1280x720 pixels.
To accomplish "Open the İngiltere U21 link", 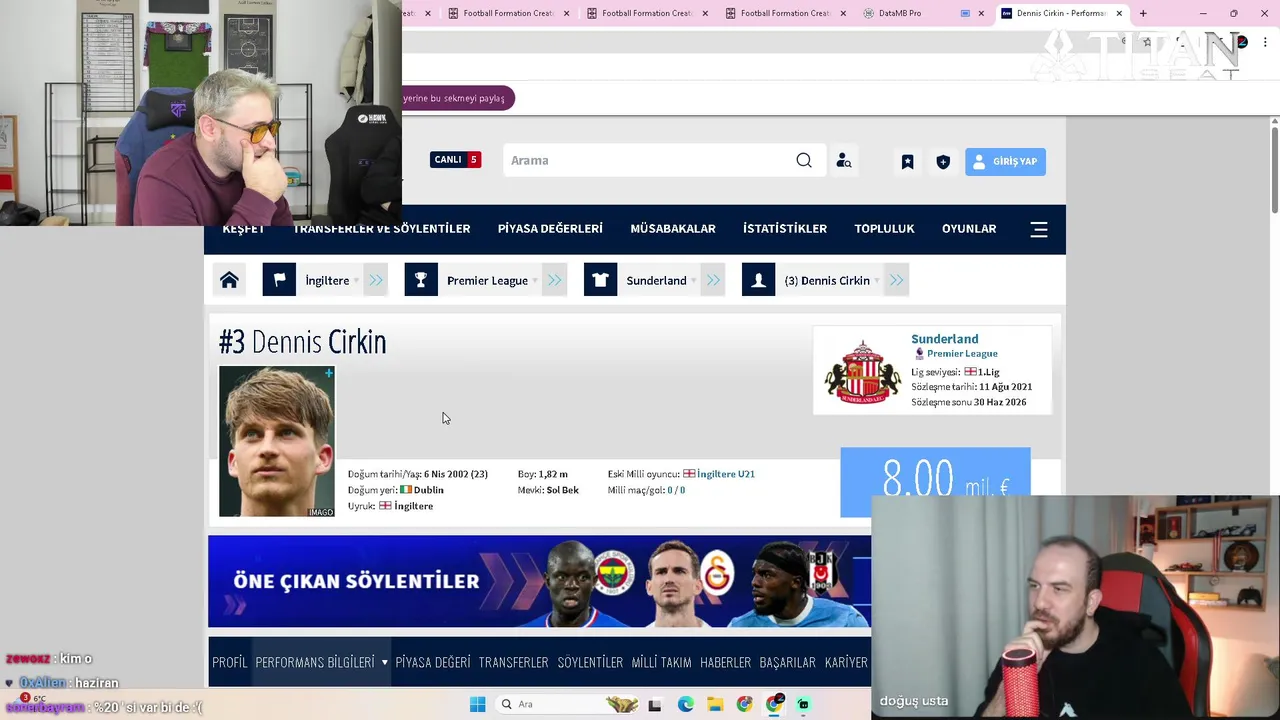I will tap(726, 474).
